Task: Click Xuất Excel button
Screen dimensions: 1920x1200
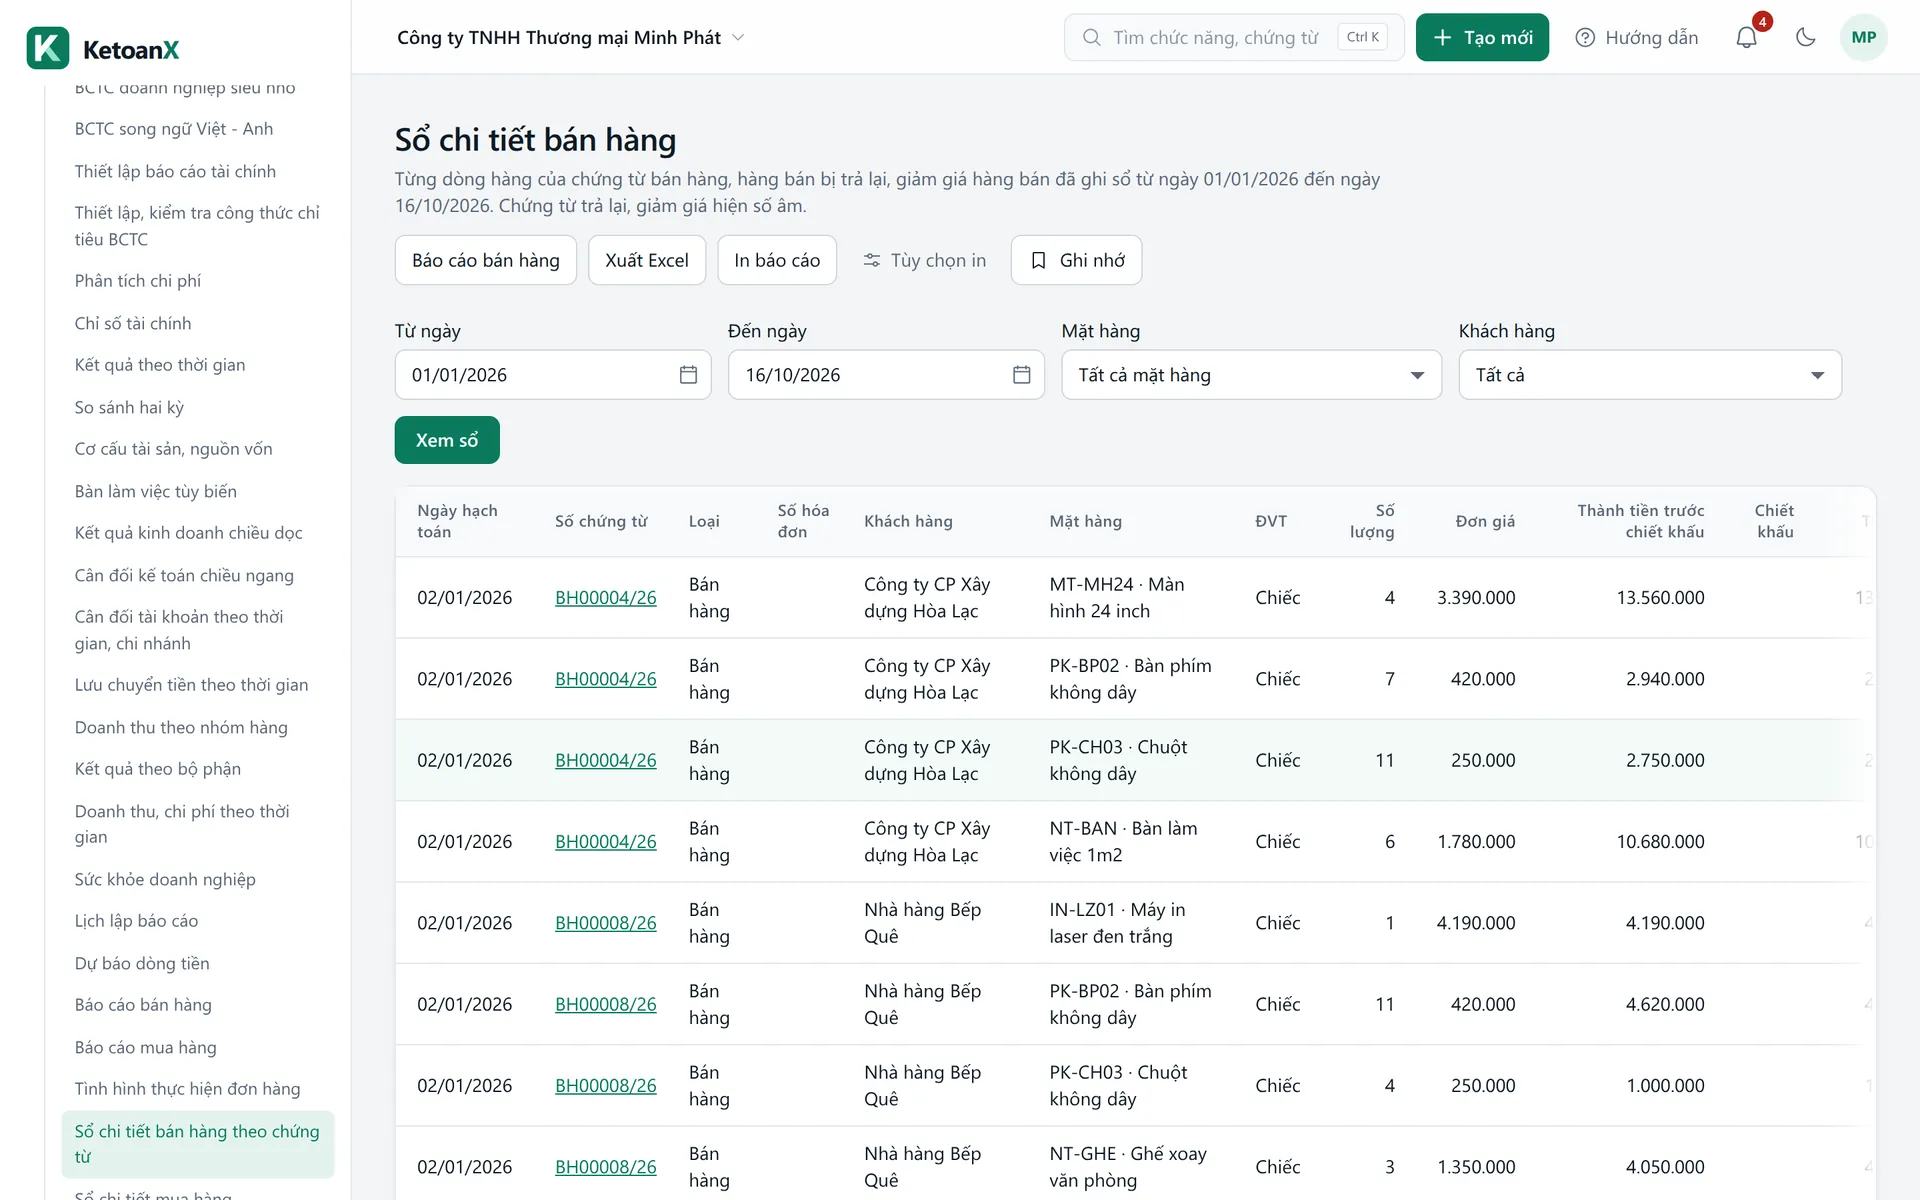Action: point(647,260)
